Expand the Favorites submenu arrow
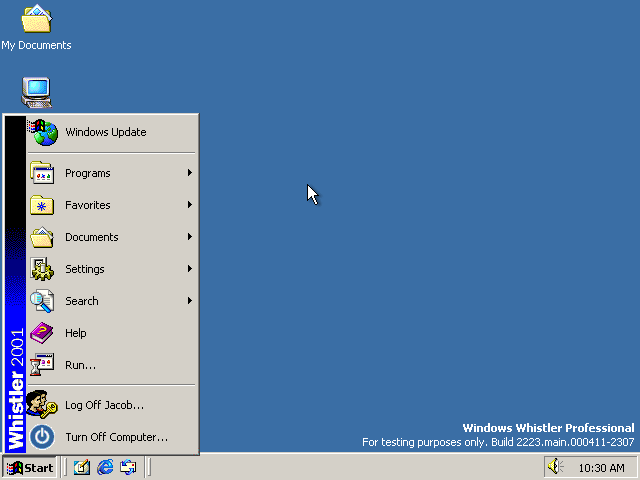Viewport: 640px width, 480px height. point(190,204)
